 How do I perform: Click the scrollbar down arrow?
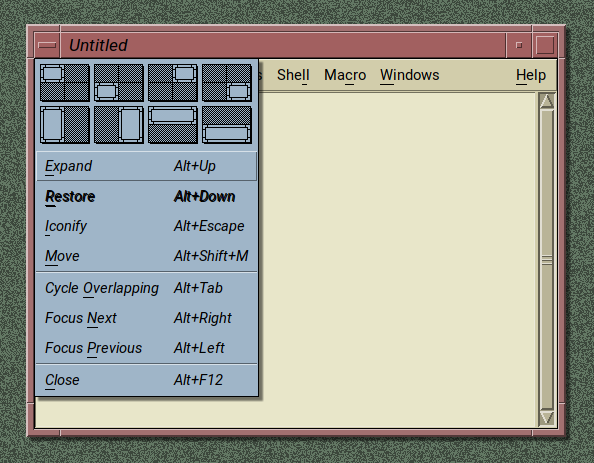pos(546,418)
